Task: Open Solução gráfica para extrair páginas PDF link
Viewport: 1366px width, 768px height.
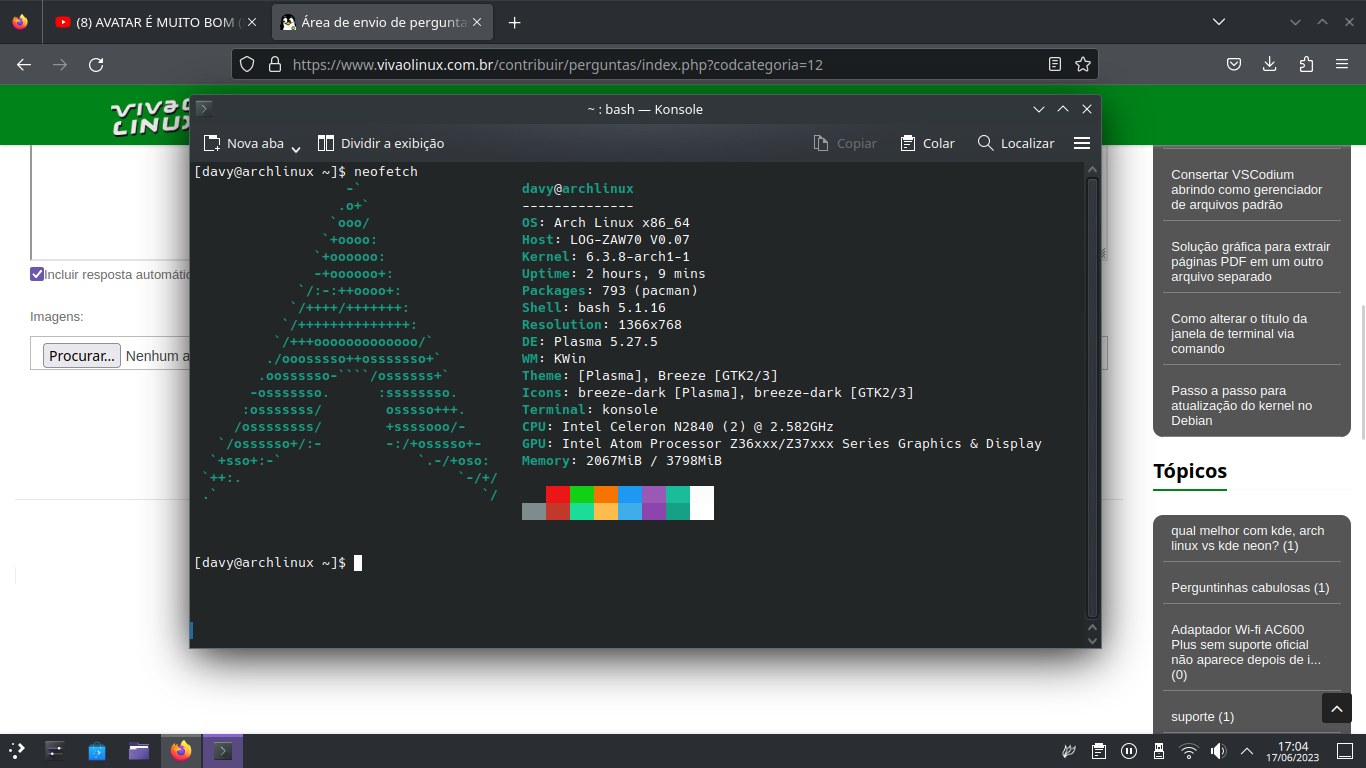Action: [x=1251, y=261]
